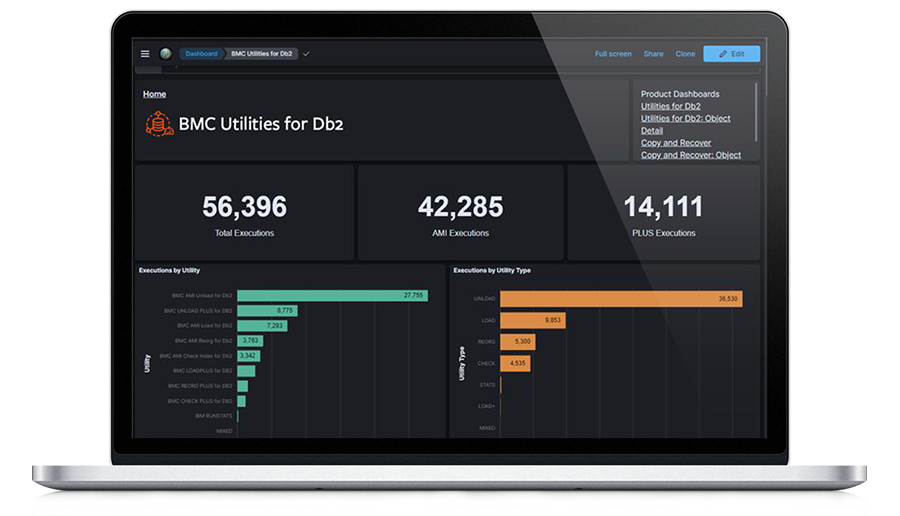
Task: Click the 42,285 AMI Executions metric
Action: tap(460, 213)
